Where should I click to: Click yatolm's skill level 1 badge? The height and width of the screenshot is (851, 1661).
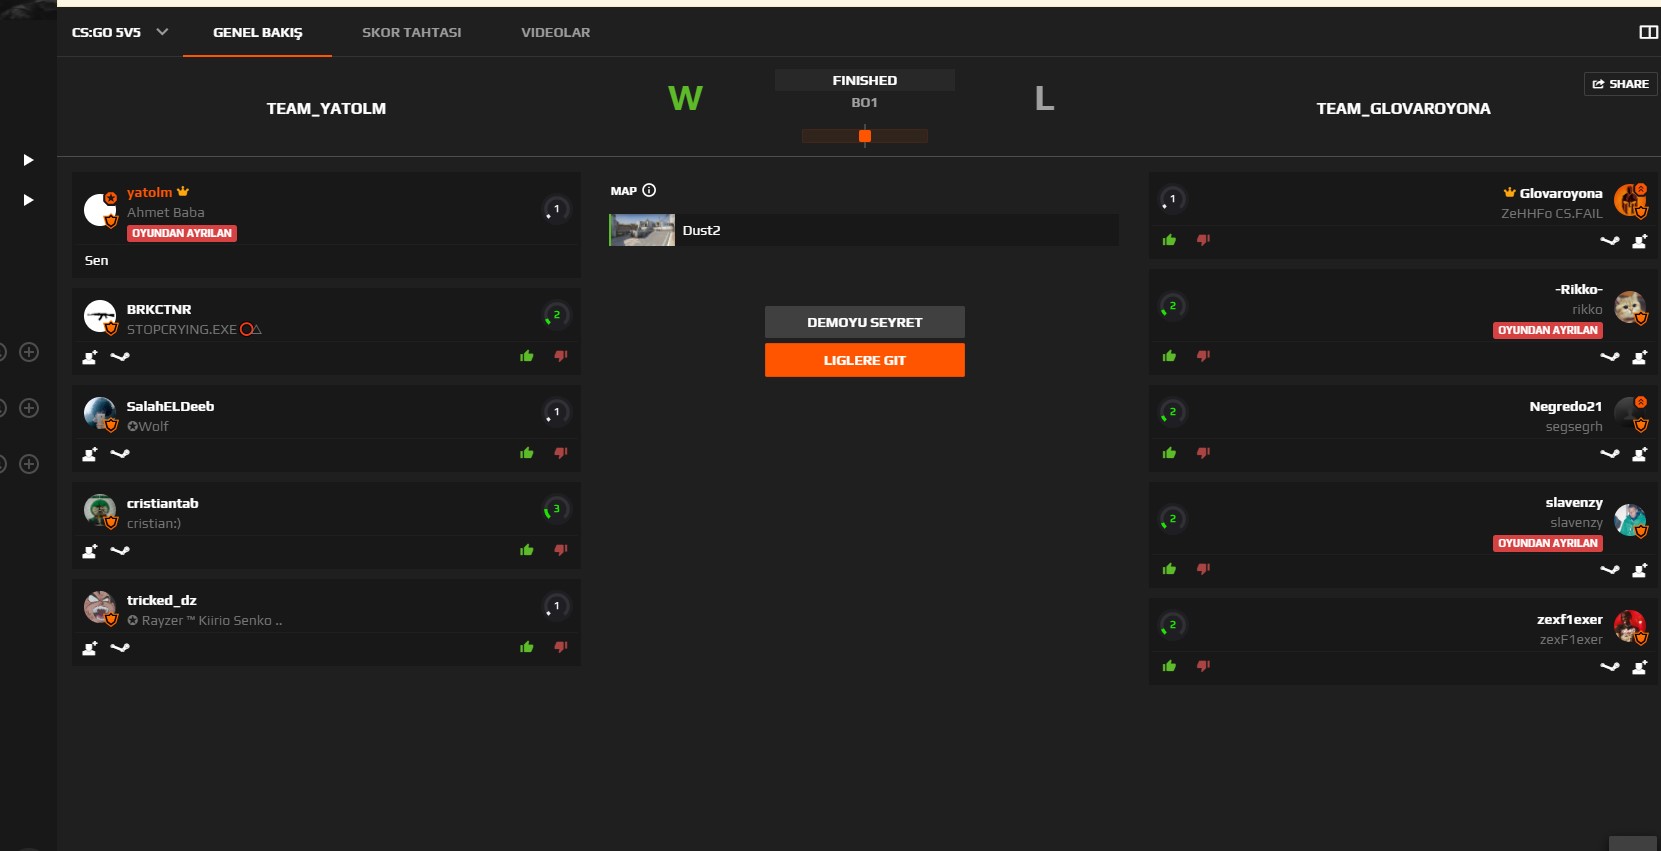click(x=556, y=209)
